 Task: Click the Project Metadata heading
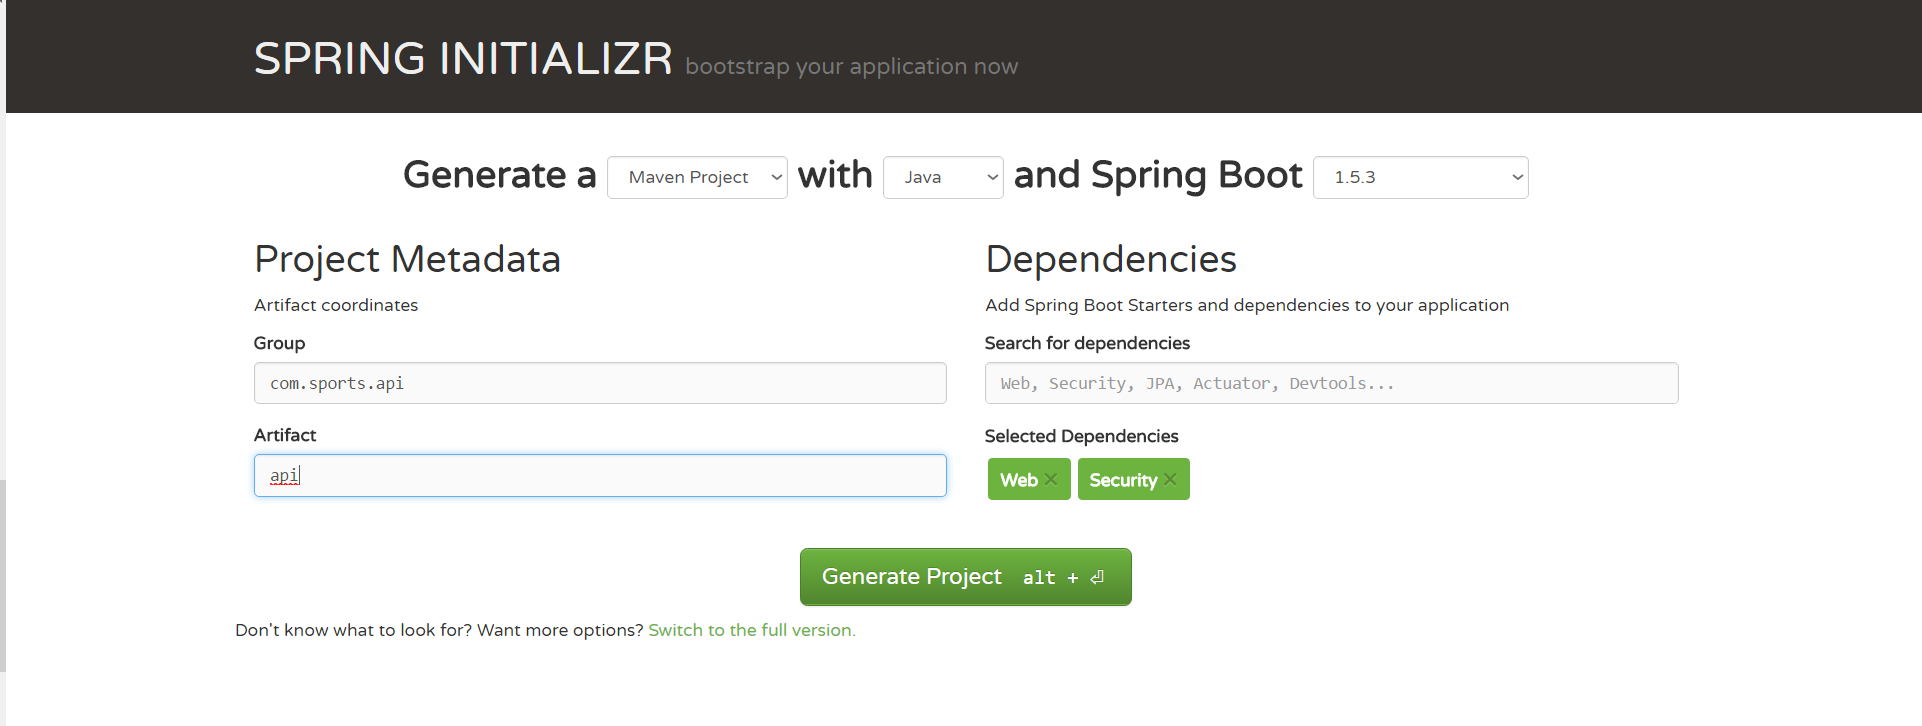click(407, 259)
